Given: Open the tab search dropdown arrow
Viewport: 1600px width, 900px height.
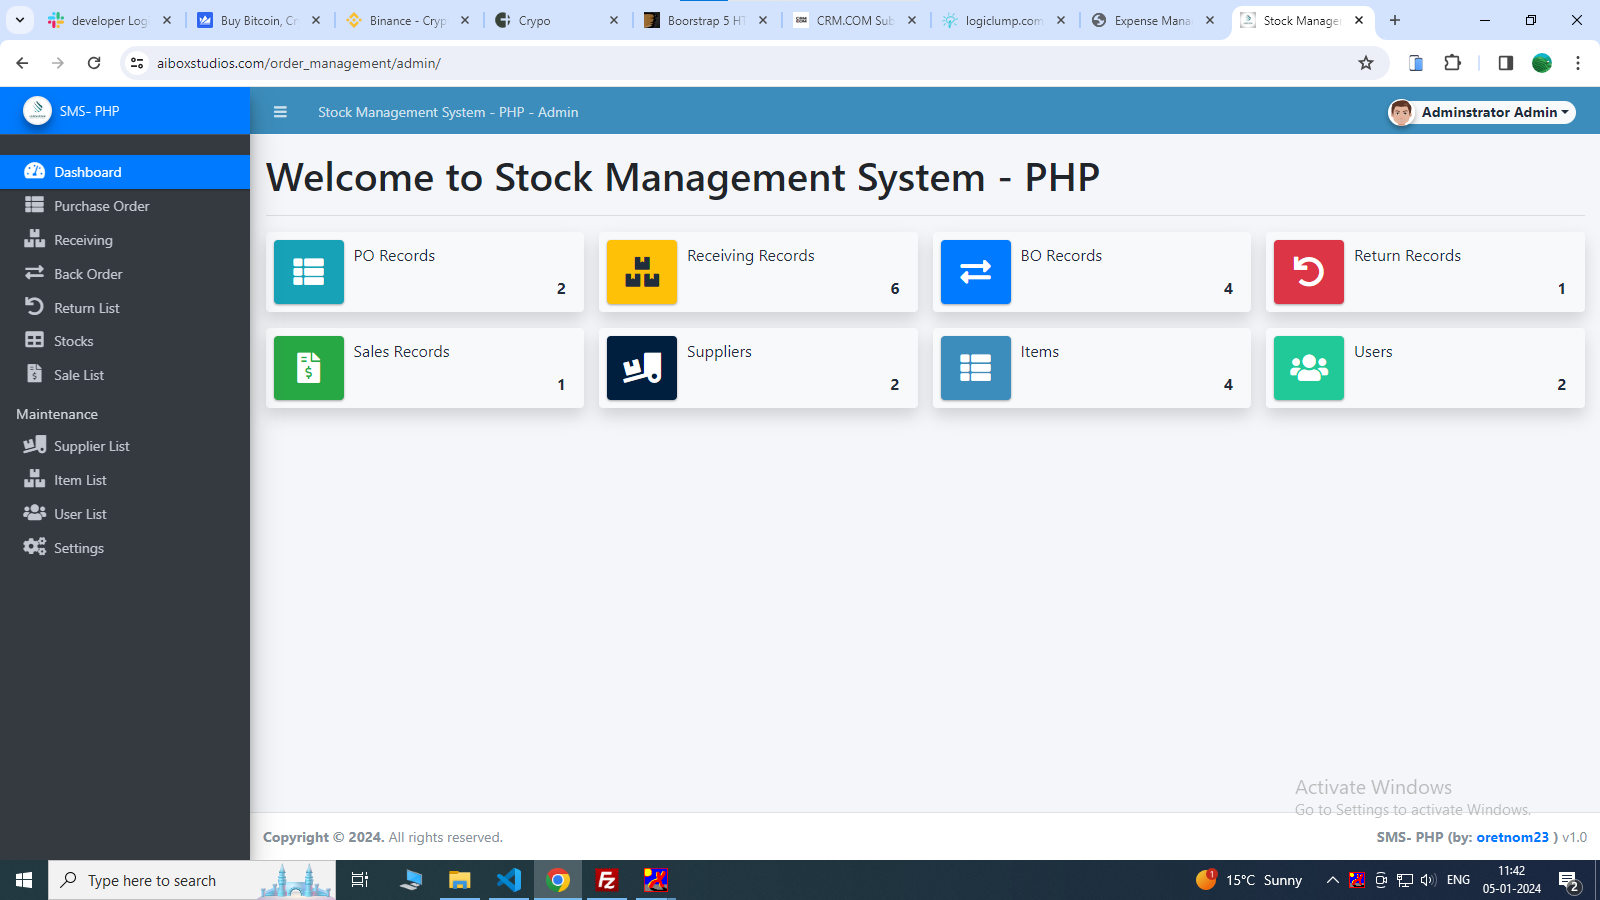Looking at the screenshot, I should click(x=19, y=20).
